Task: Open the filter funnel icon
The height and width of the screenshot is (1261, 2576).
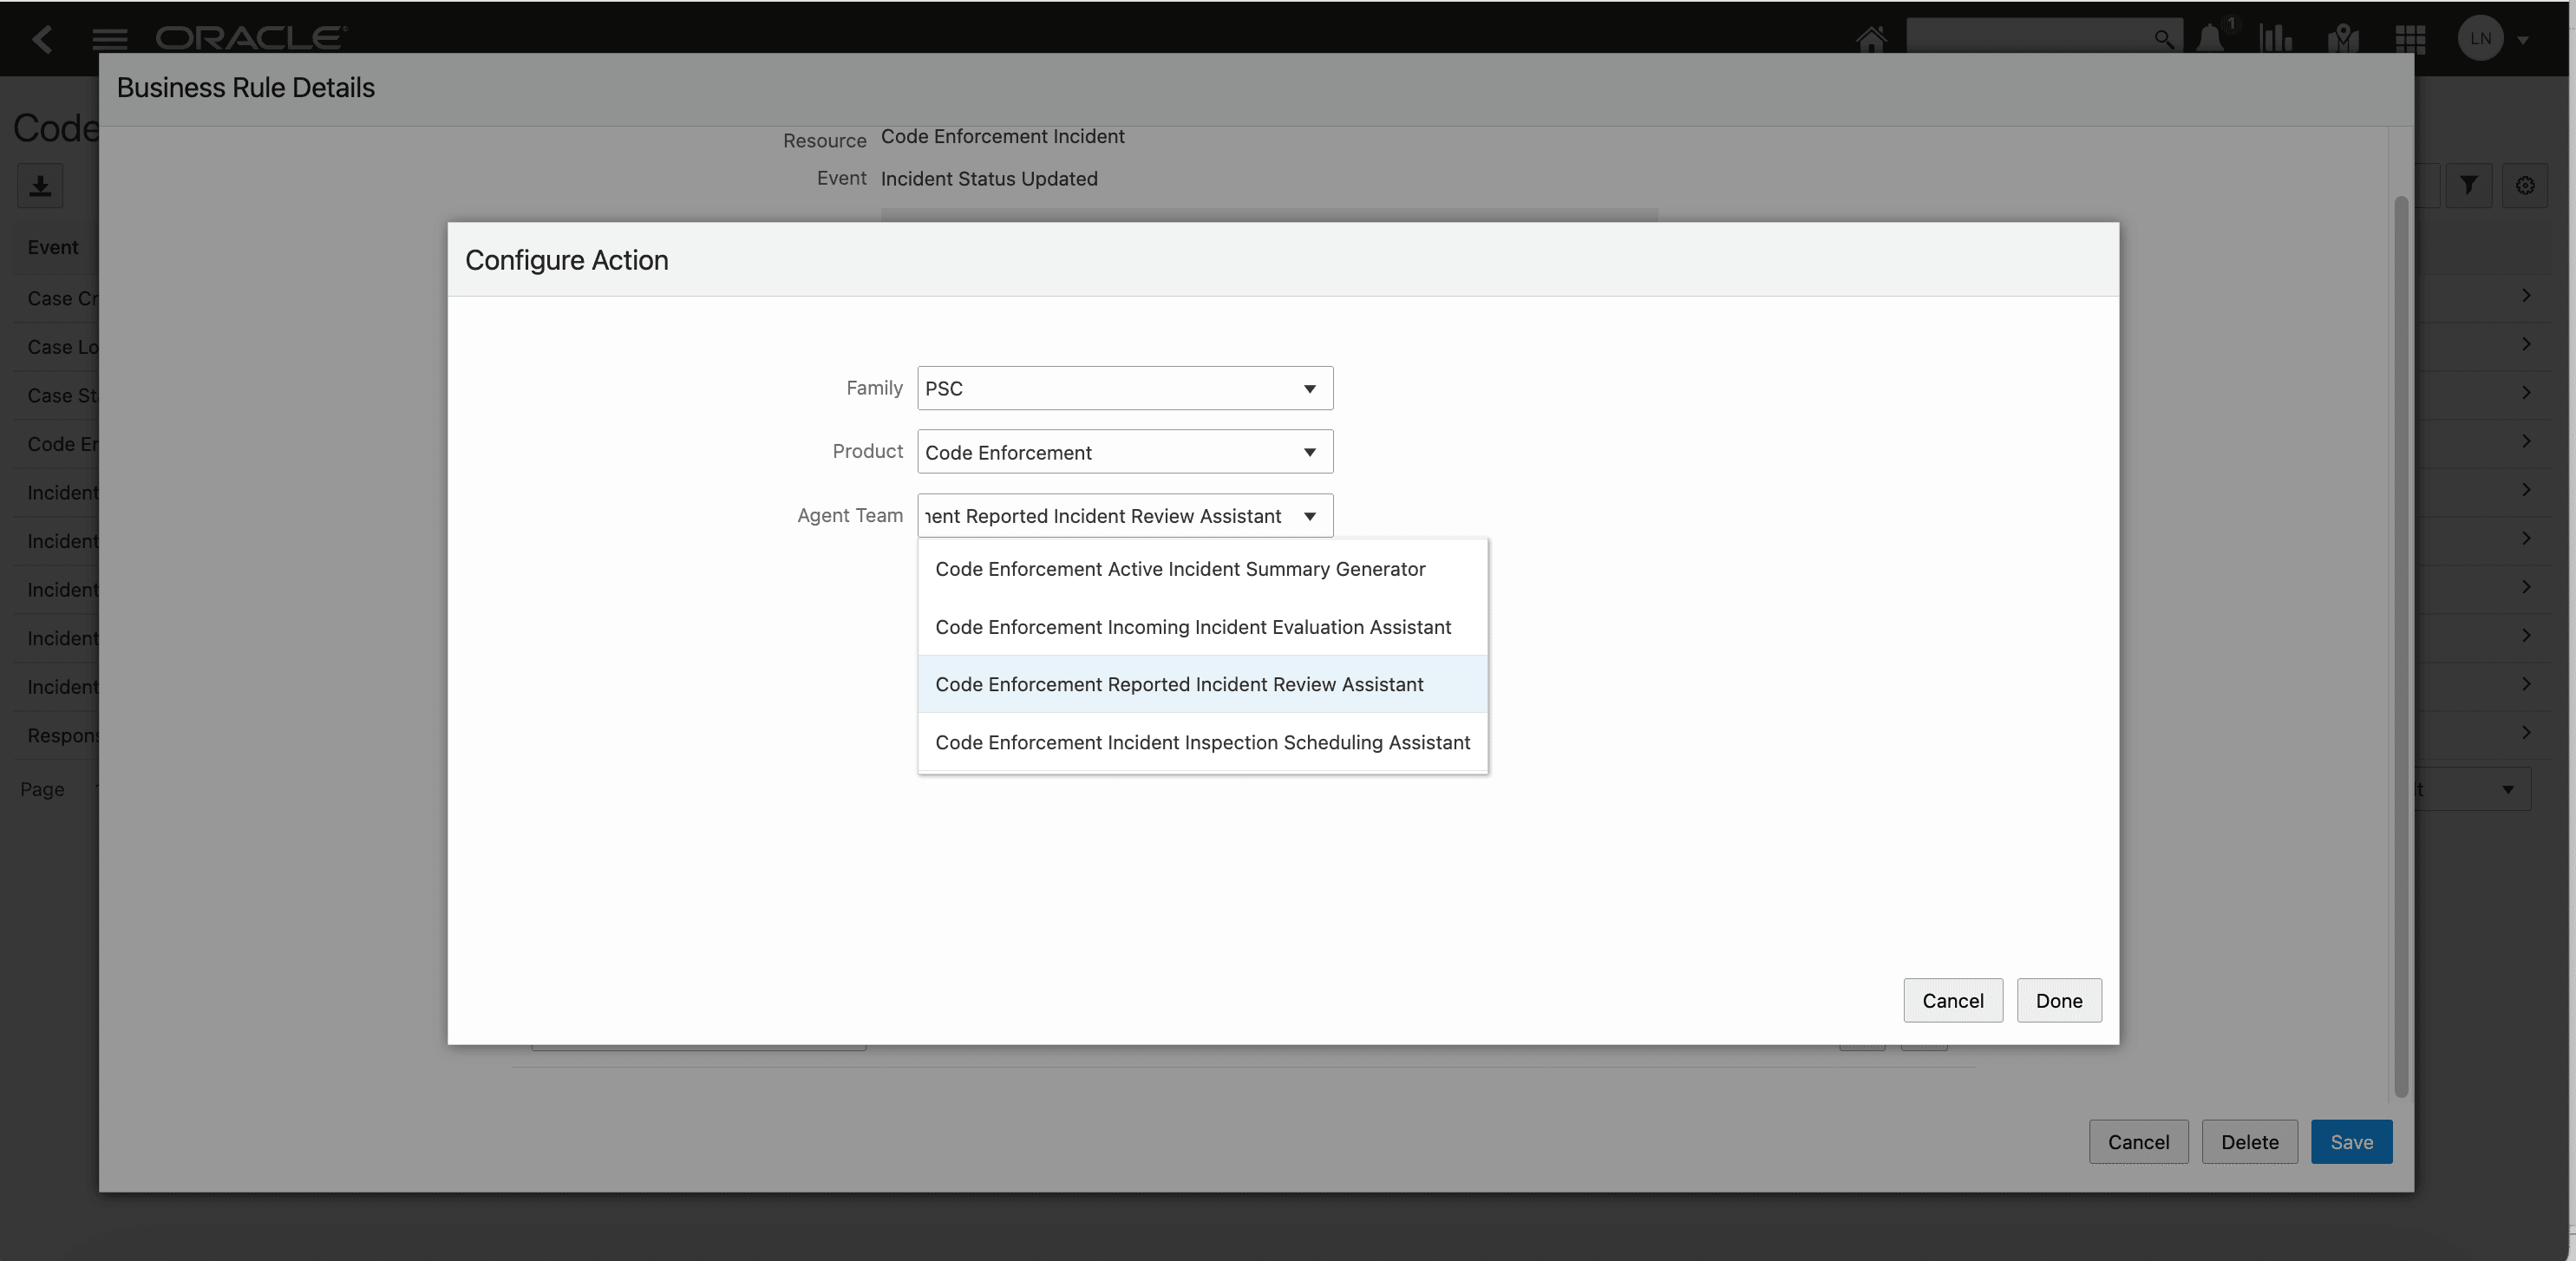Action: 2468,186
